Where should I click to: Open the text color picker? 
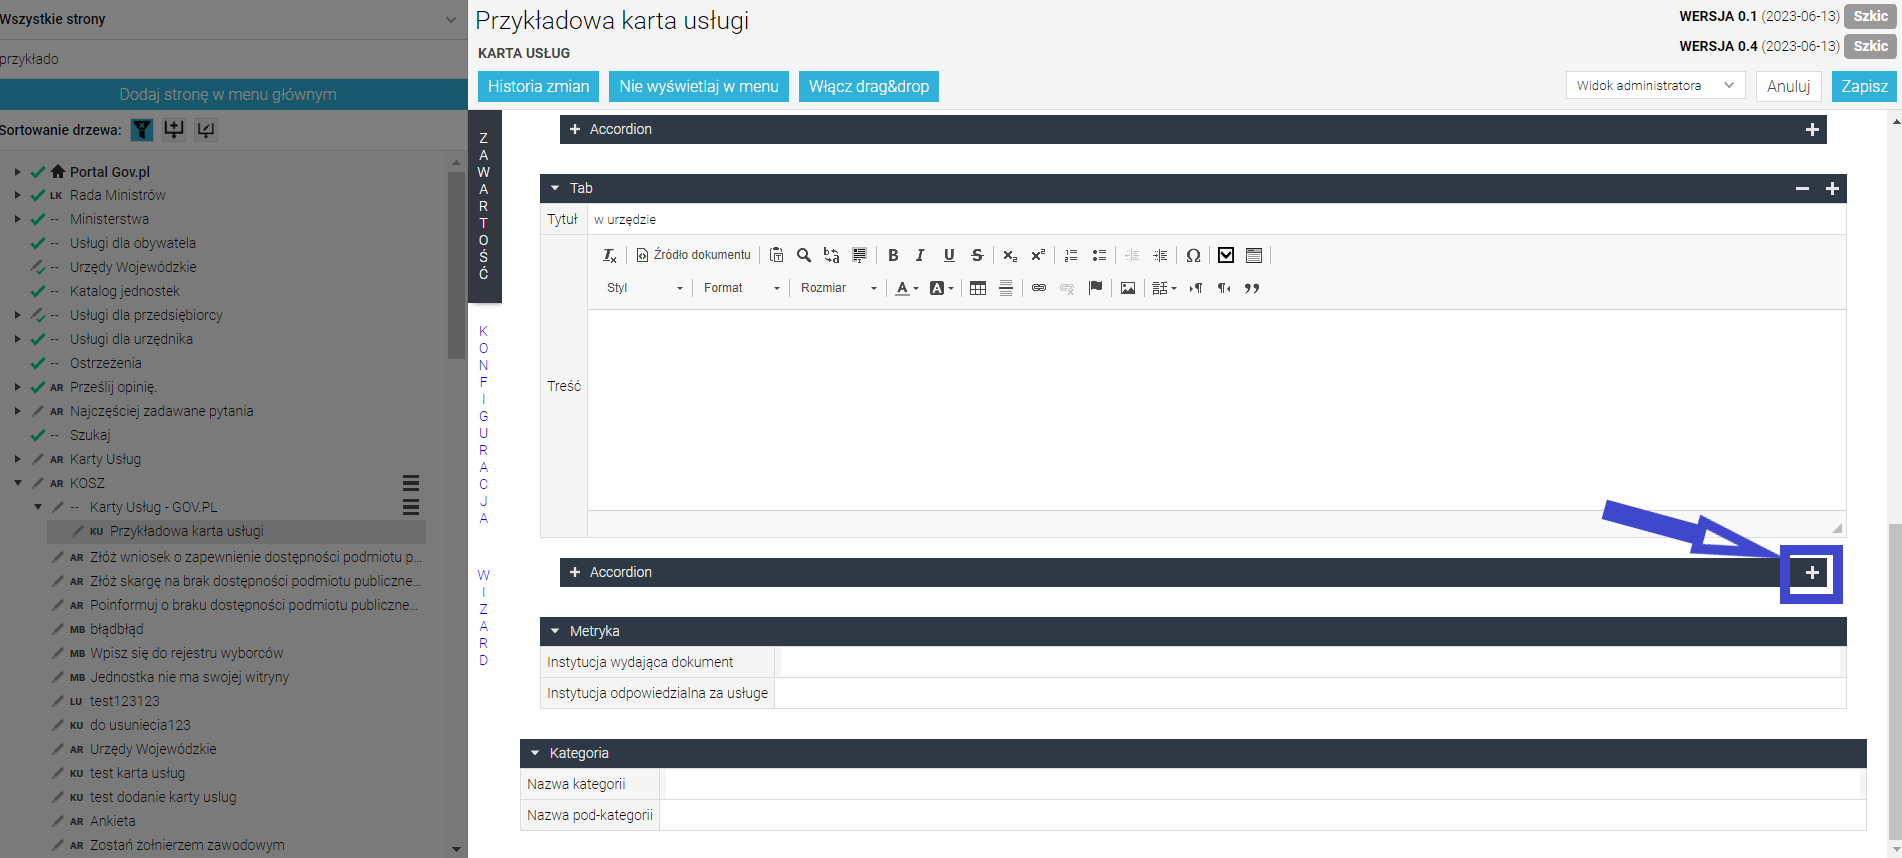907,288
